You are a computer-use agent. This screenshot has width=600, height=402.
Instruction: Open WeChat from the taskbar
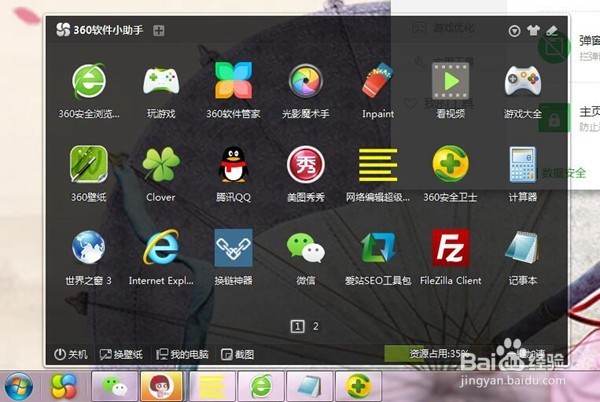click(x=114, y=386)
